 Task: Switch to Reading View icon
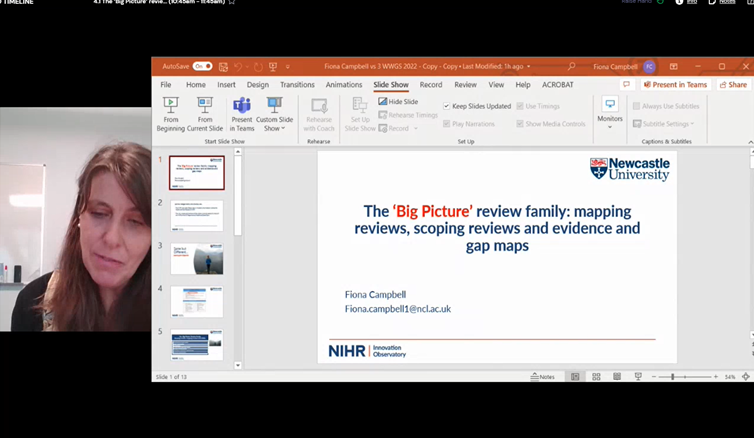tap(617, 377)
